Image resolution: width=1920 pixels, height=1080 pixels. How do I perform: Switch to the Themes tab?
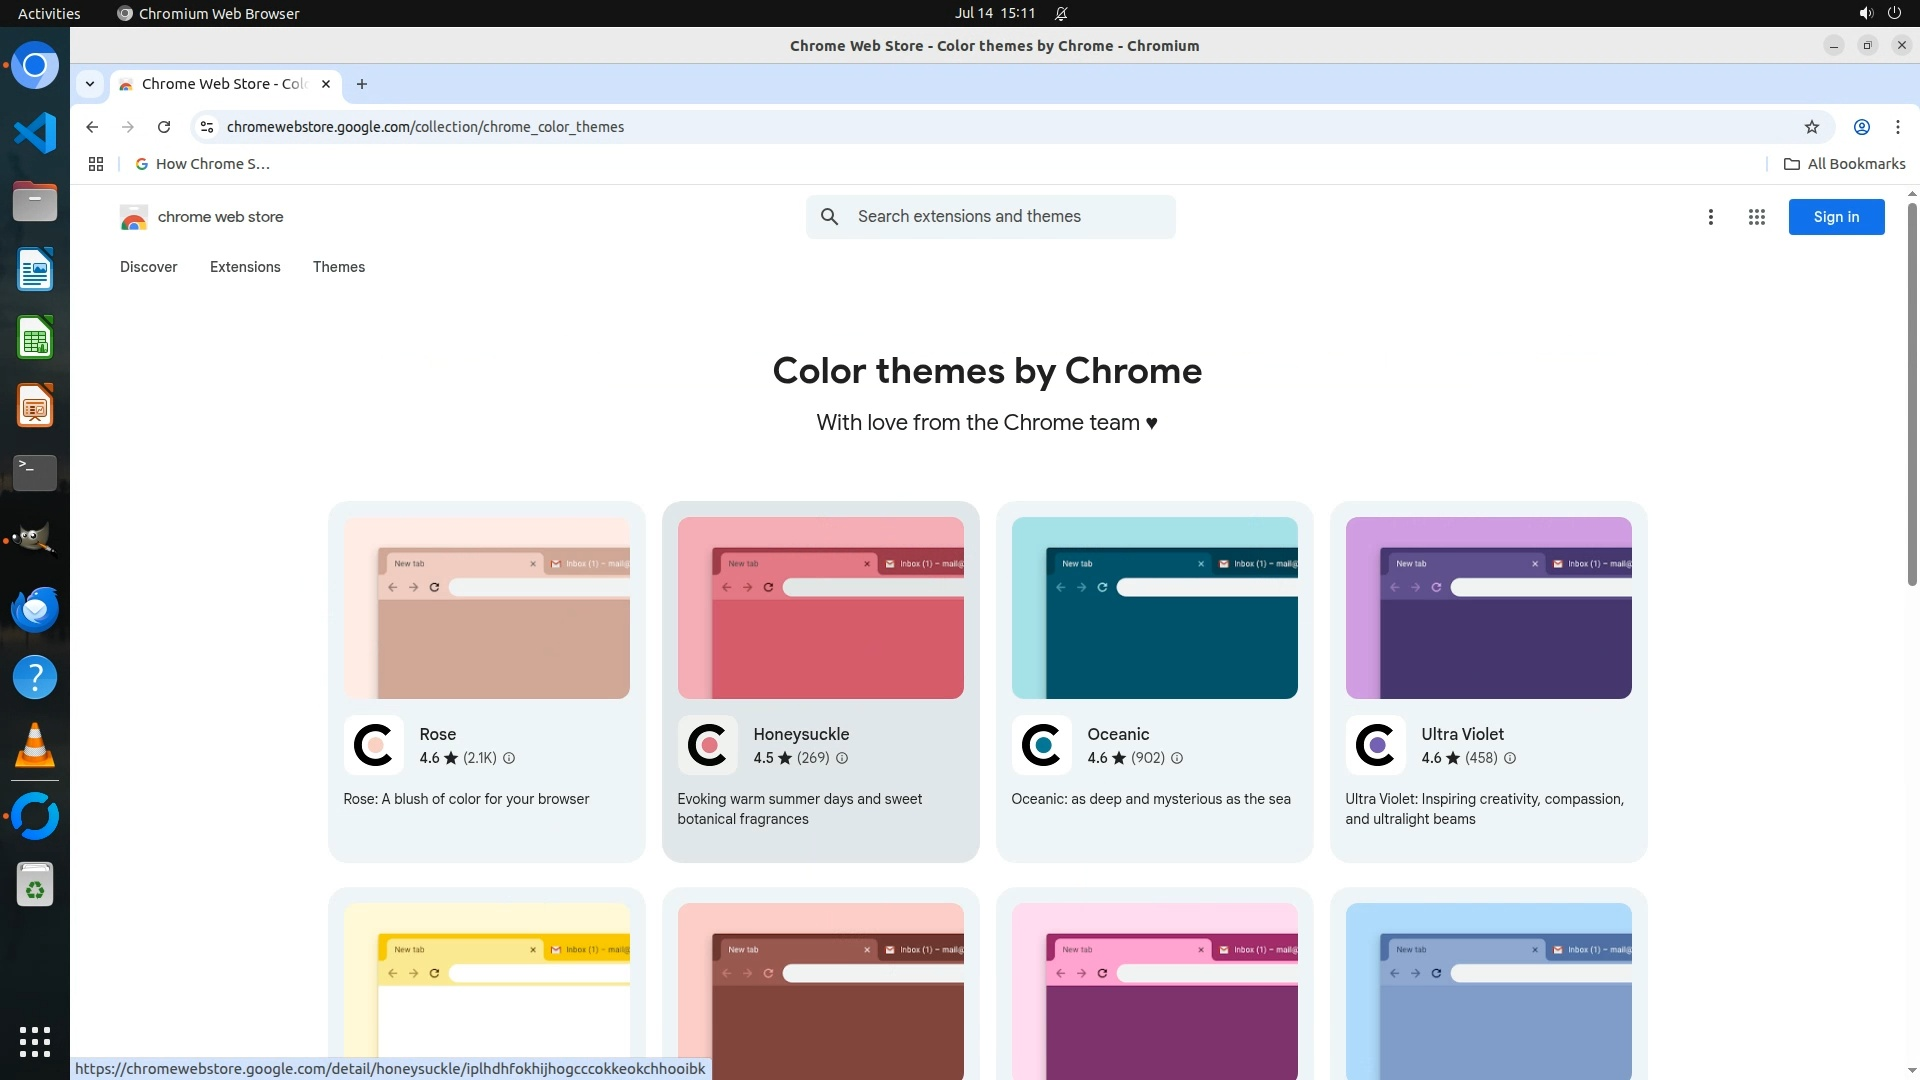[338, 267]
